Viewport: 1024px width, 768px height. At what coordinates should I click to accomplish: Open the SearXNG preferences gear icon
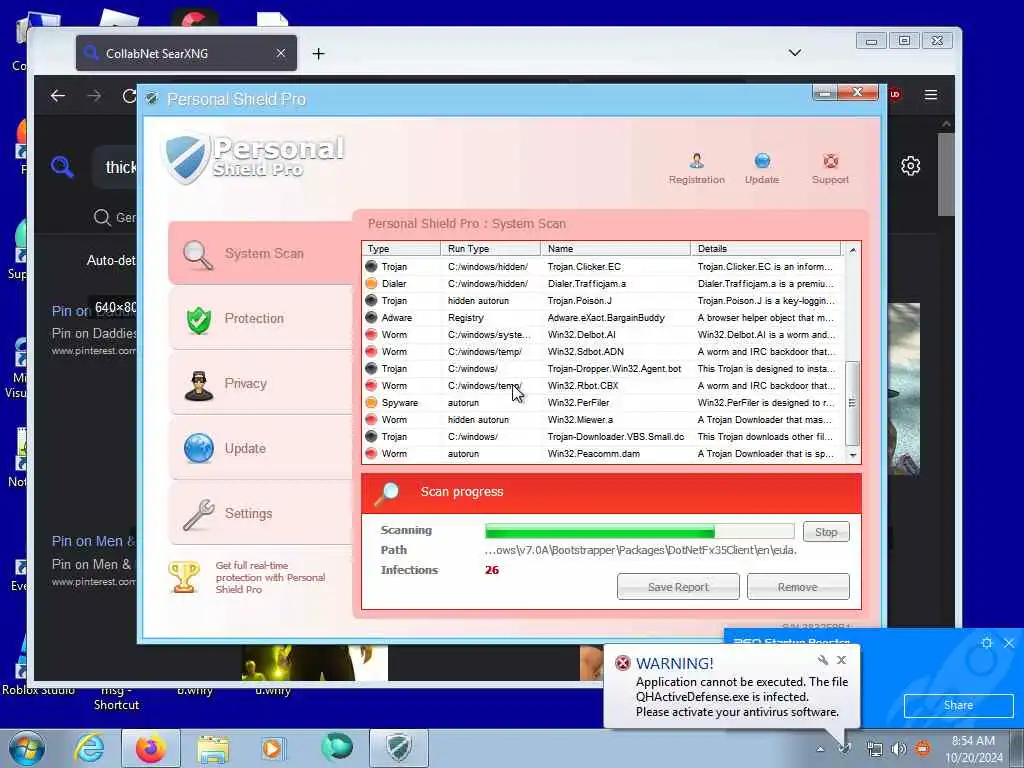(x=910, y=166)
